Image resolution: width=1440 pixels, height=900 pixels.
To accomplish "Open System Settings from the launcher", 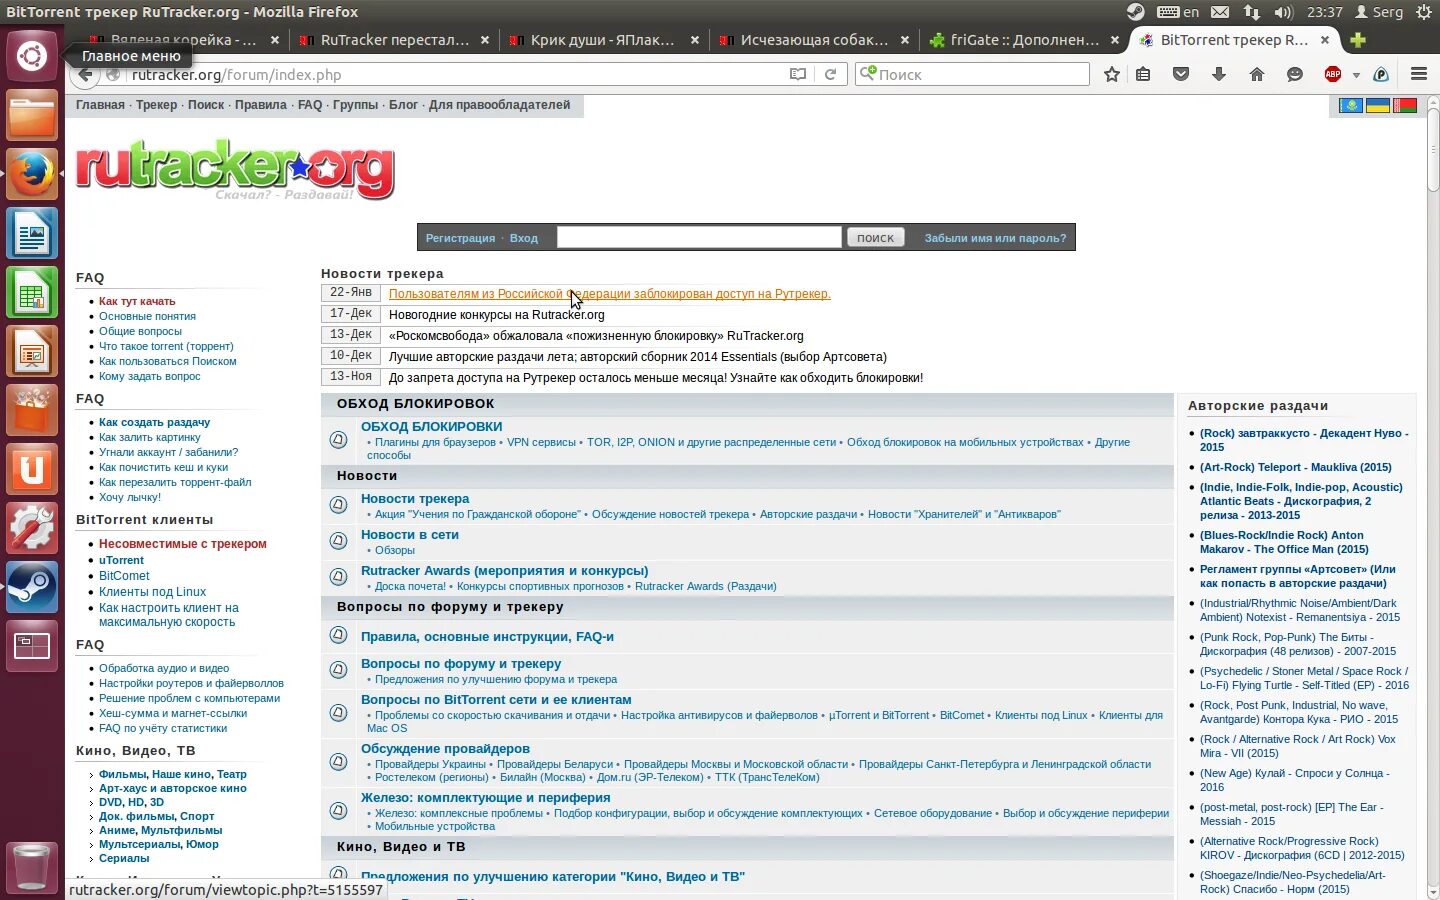I will pos(32,529).
